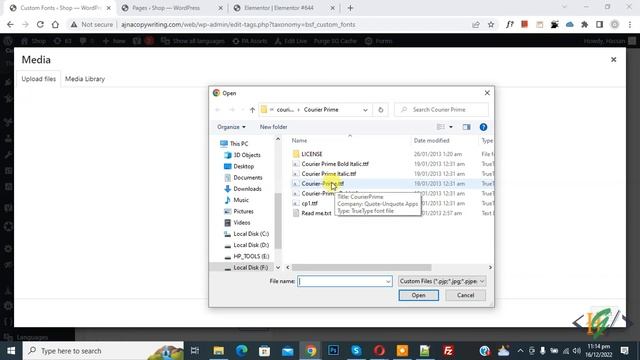Open the LICENSE folder
Image resolution: width=640 pixels, height=360 pixels.
pyautogui.click(x=311, y=154)
